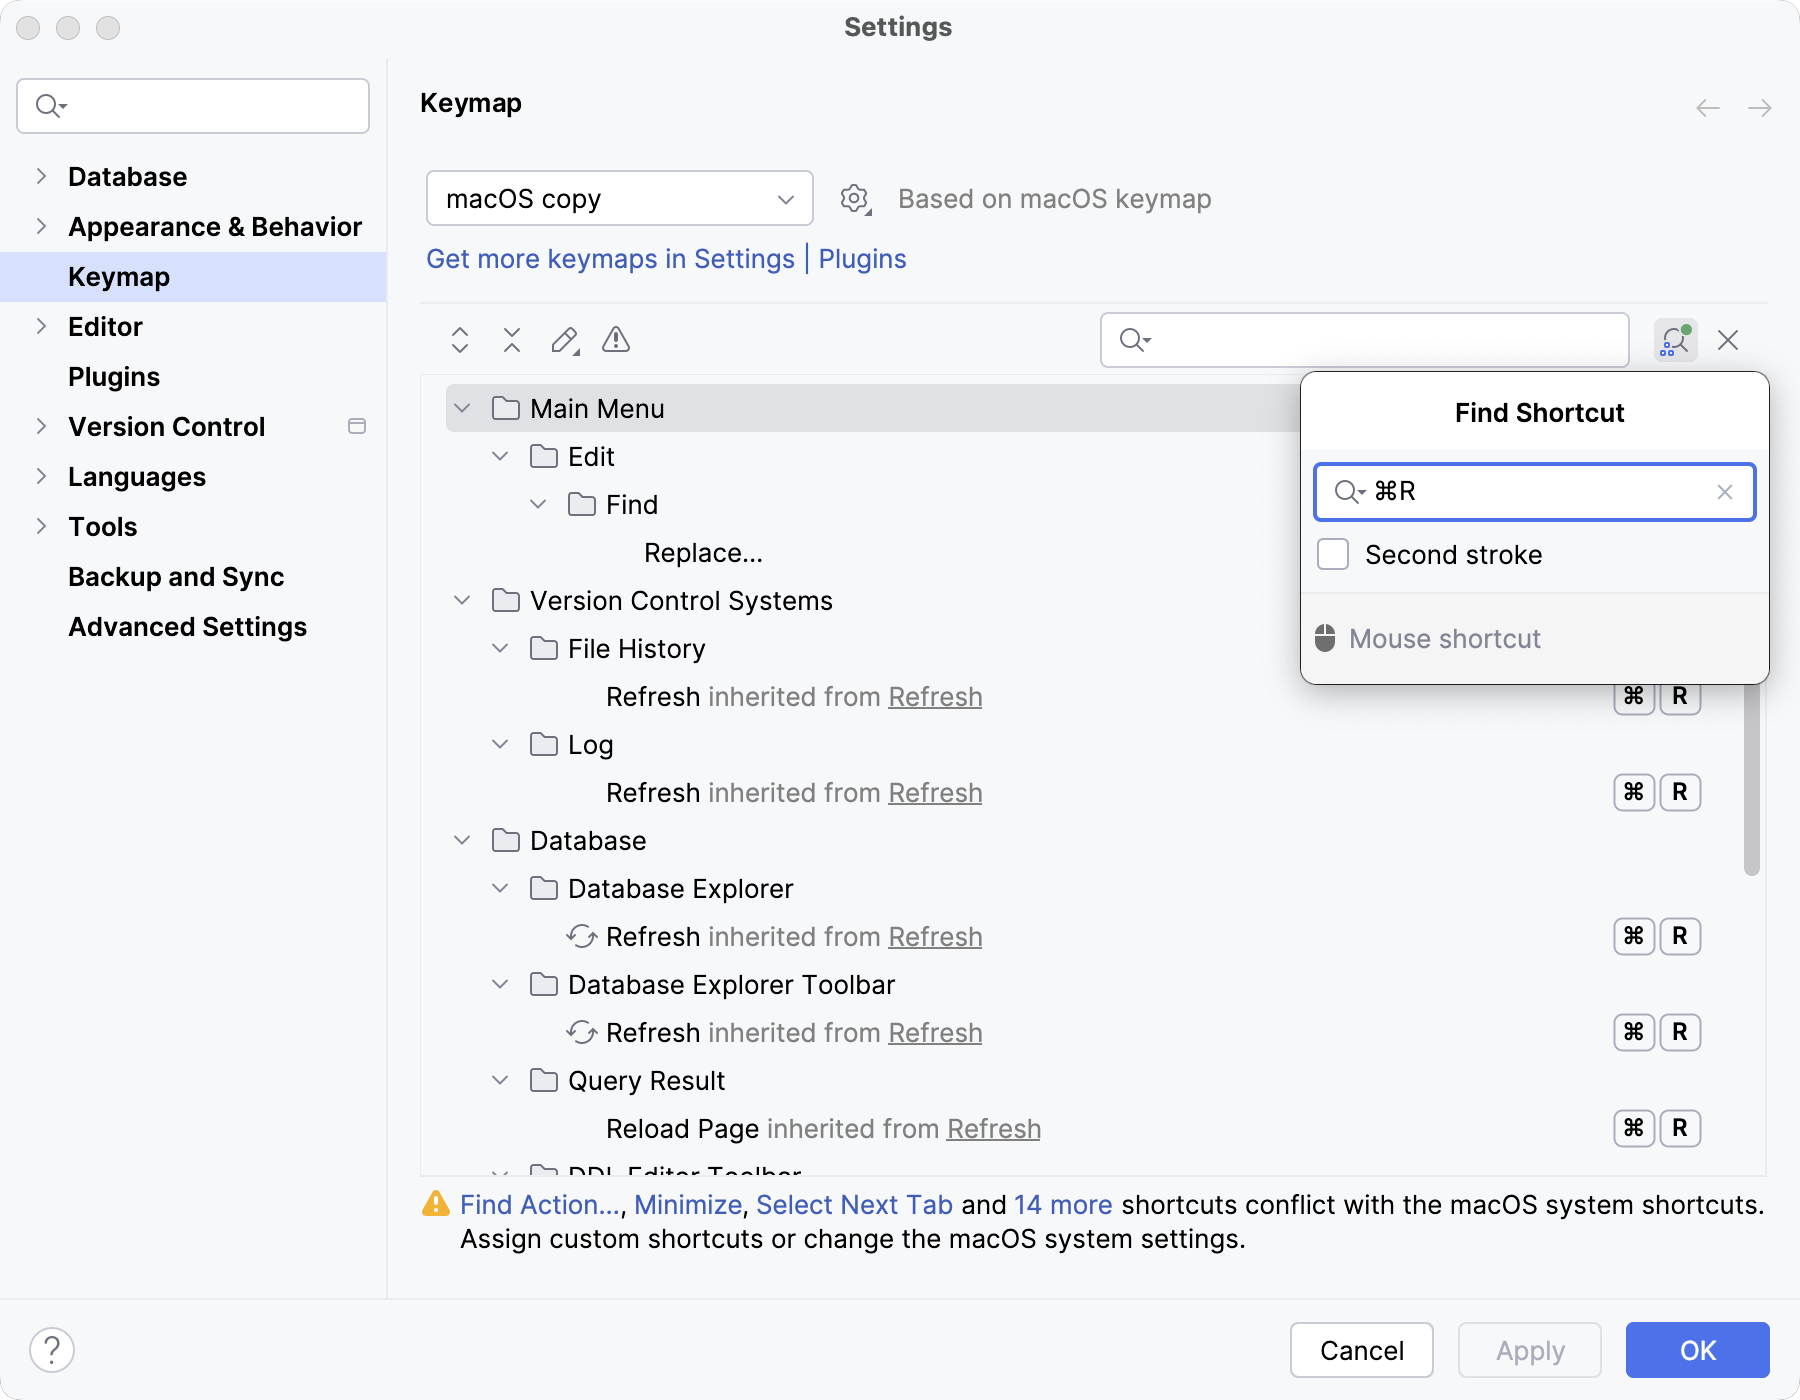The image size is (1800, 1400).
Task: Open Help via question mark icon
Action: pyautogui.click(x=52, y=1349)
